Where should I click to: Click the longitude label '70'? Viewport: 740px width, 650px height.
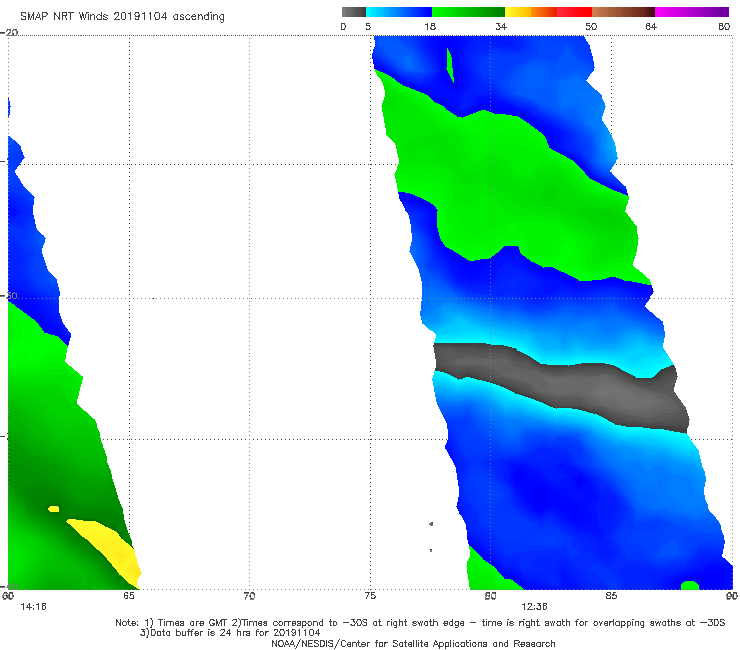[x=249, y=596]
